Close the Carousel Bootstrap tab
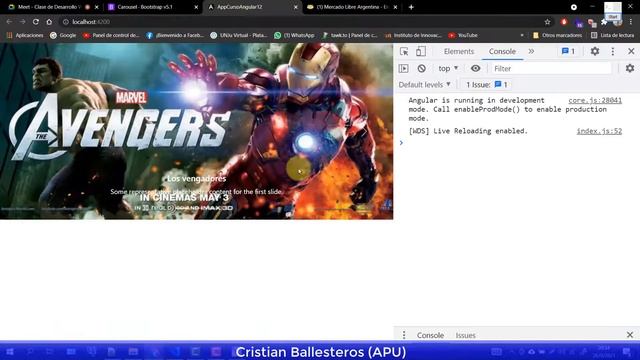The image size is (640, 360). pos(196,7)
